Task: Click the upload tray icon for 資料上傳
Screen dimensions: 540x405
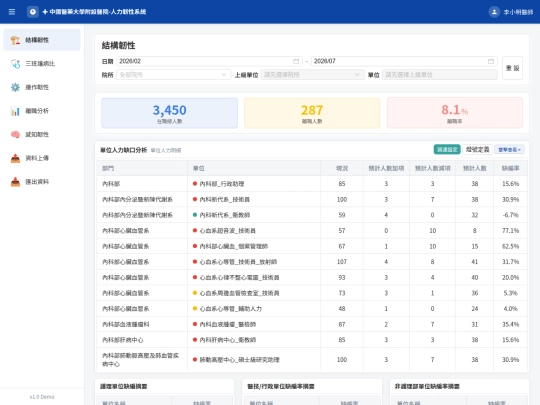Action: click(x=15, y=158)
